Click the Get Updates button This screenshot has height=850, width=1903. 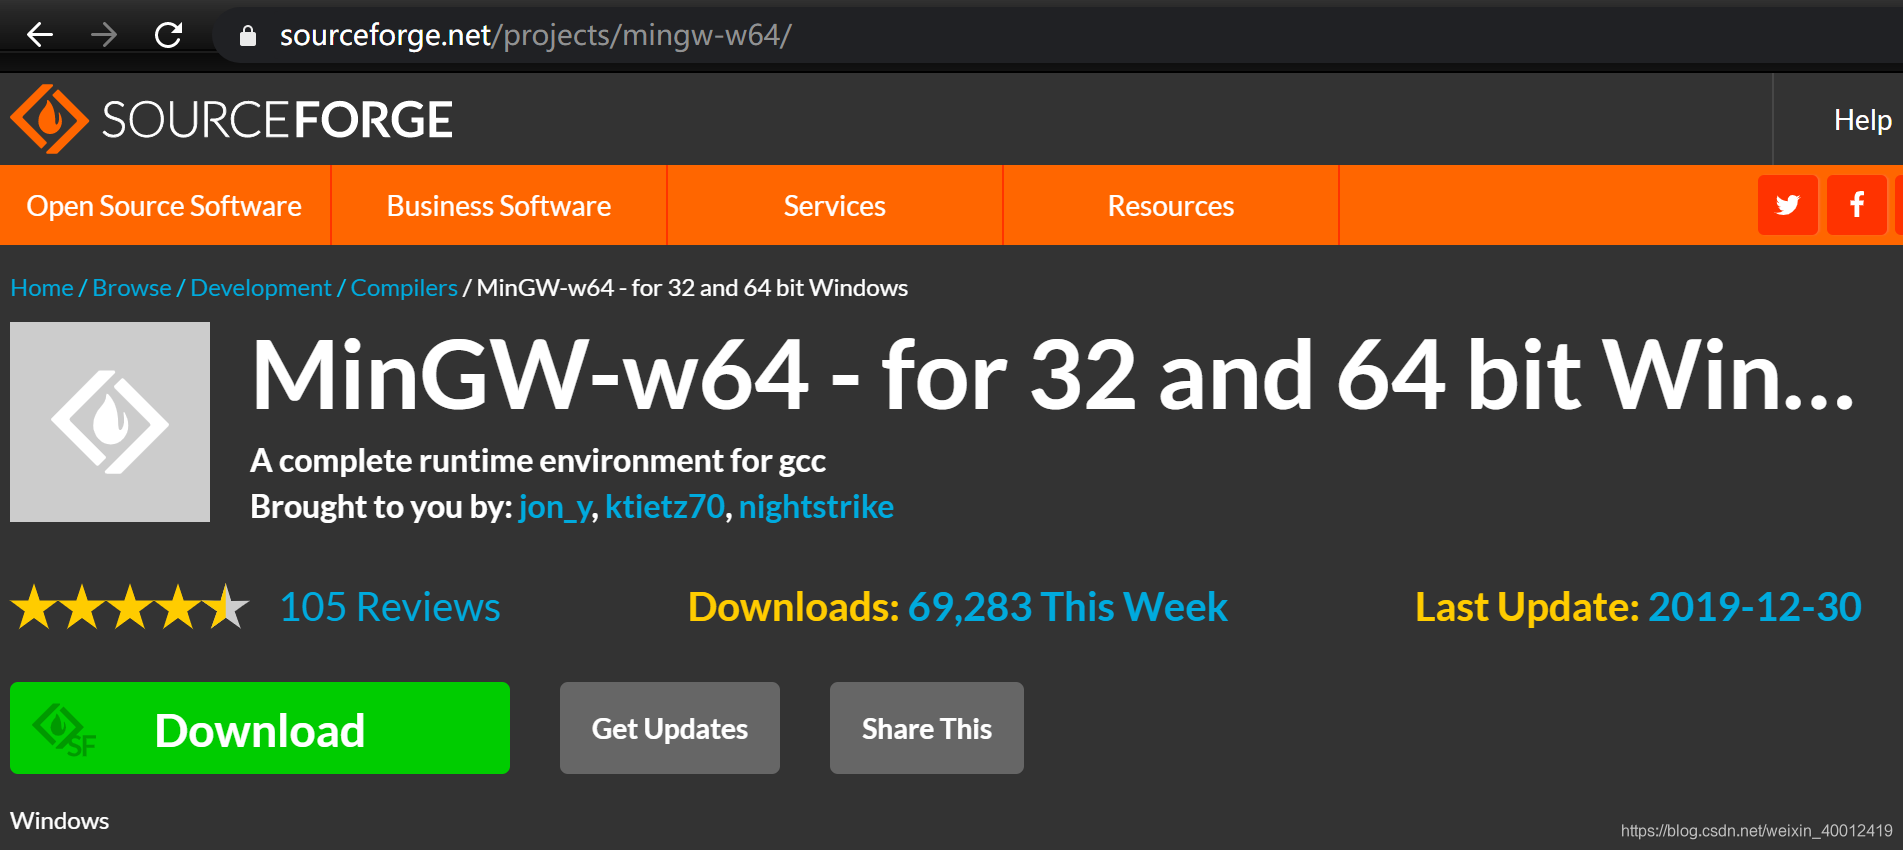pos(670,728)
